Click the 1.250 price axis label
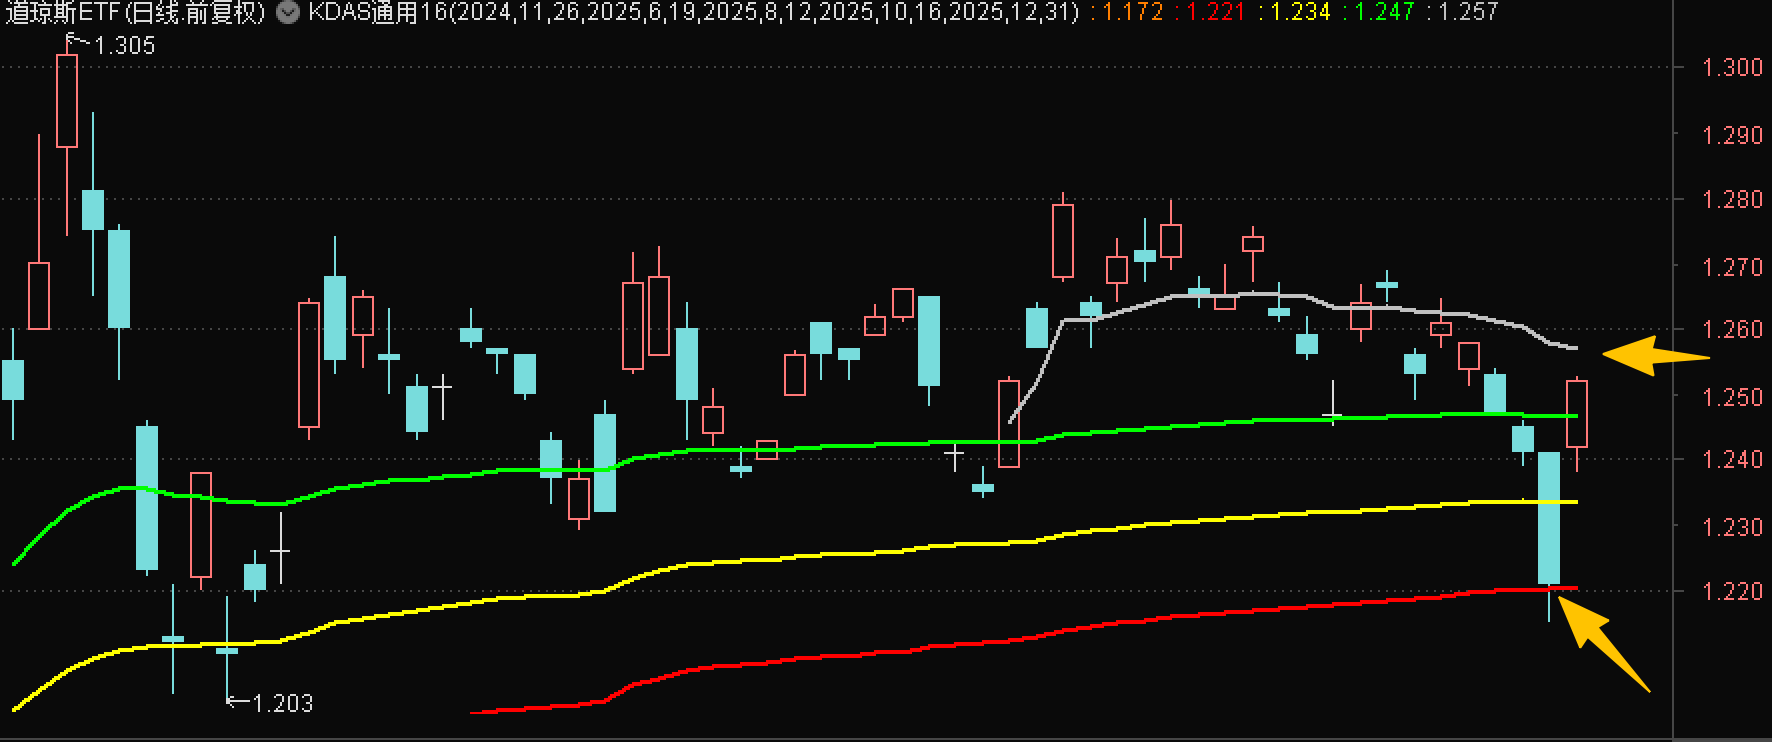Viewport: 1772px width, 742px height. pos(1732,397)
